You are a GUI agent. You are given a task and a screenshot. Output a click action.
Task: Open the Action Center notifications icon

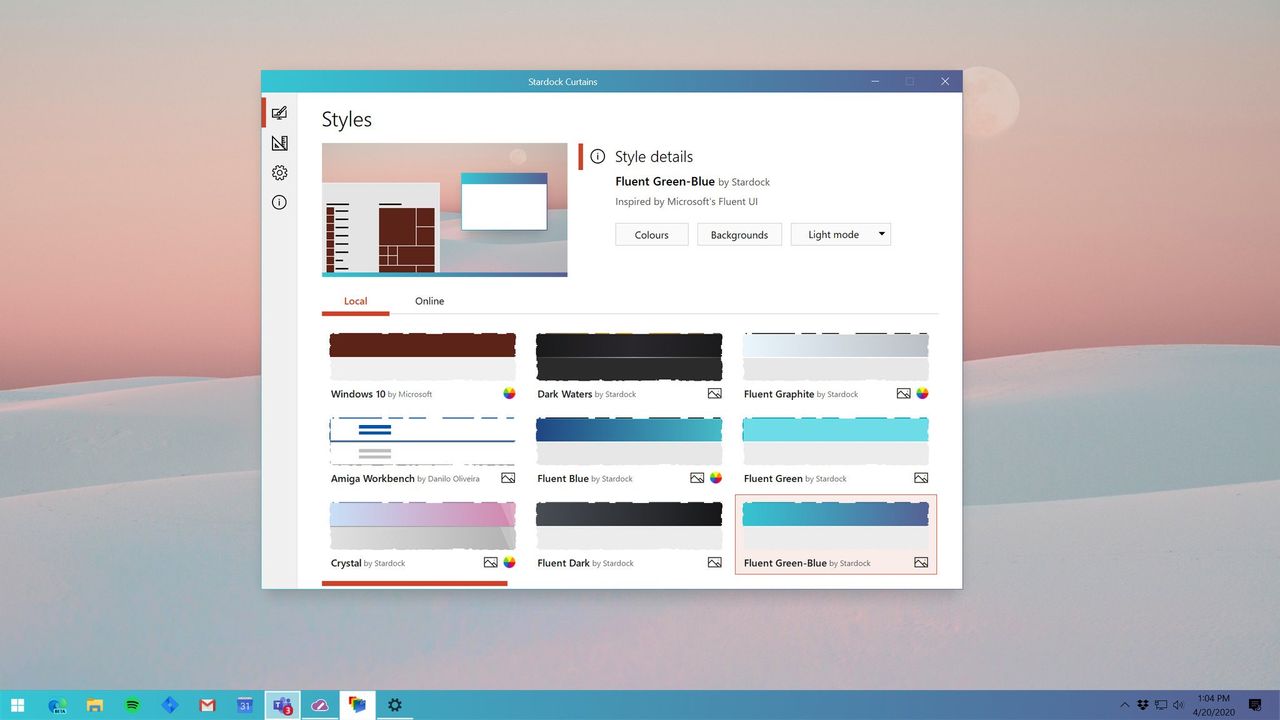click(x=1255, y=705)
